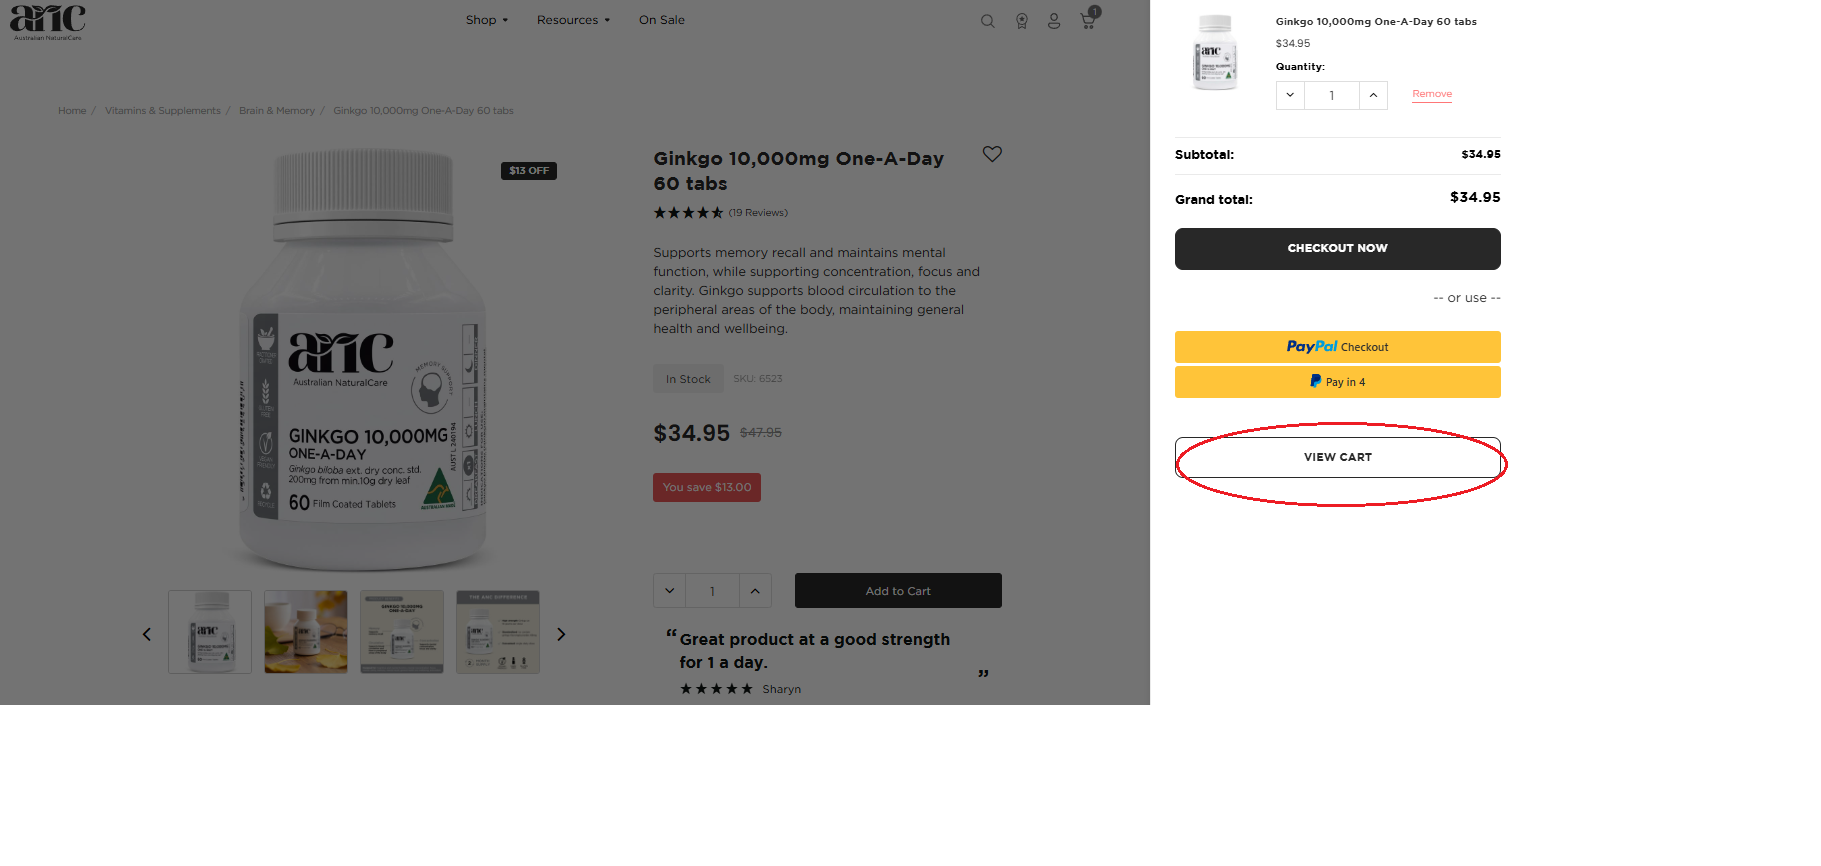
Task: Click the ANC Australian NaturalCare logo
Action: point(47,22)
